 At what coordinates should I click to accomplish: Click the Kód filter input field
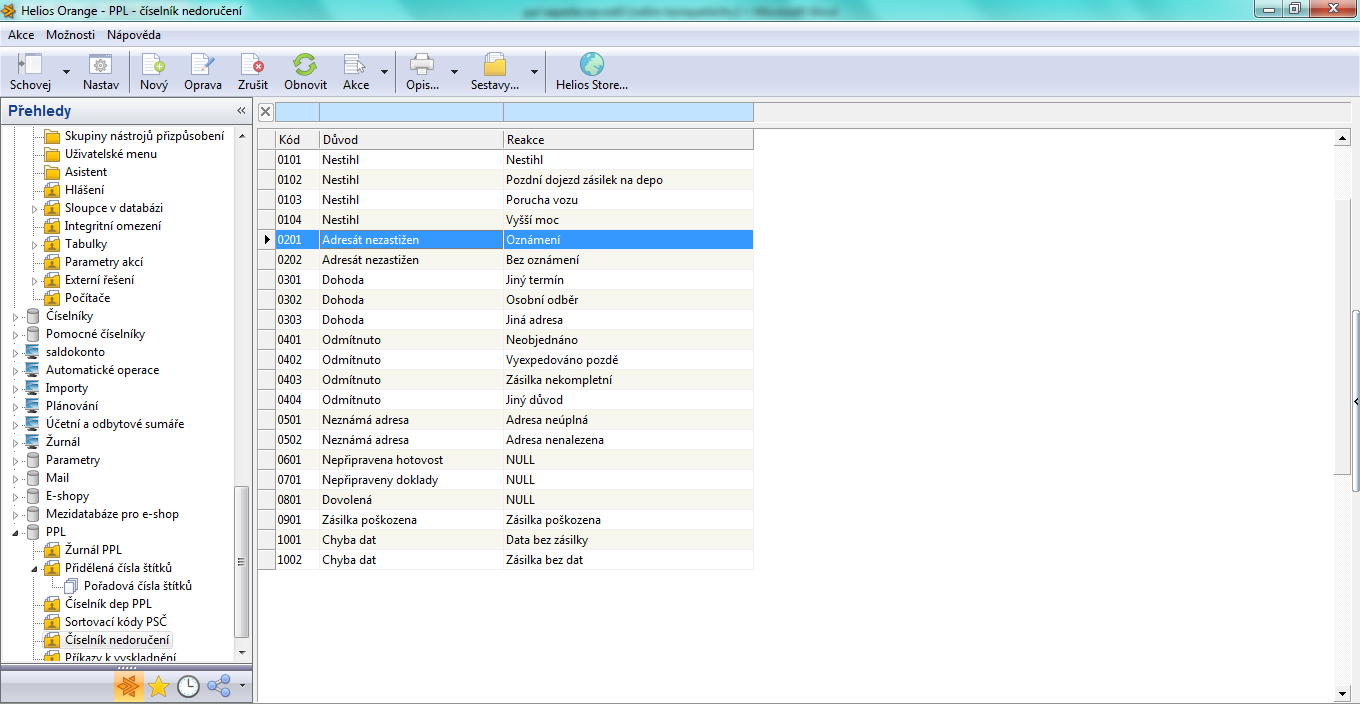(297, 112)
